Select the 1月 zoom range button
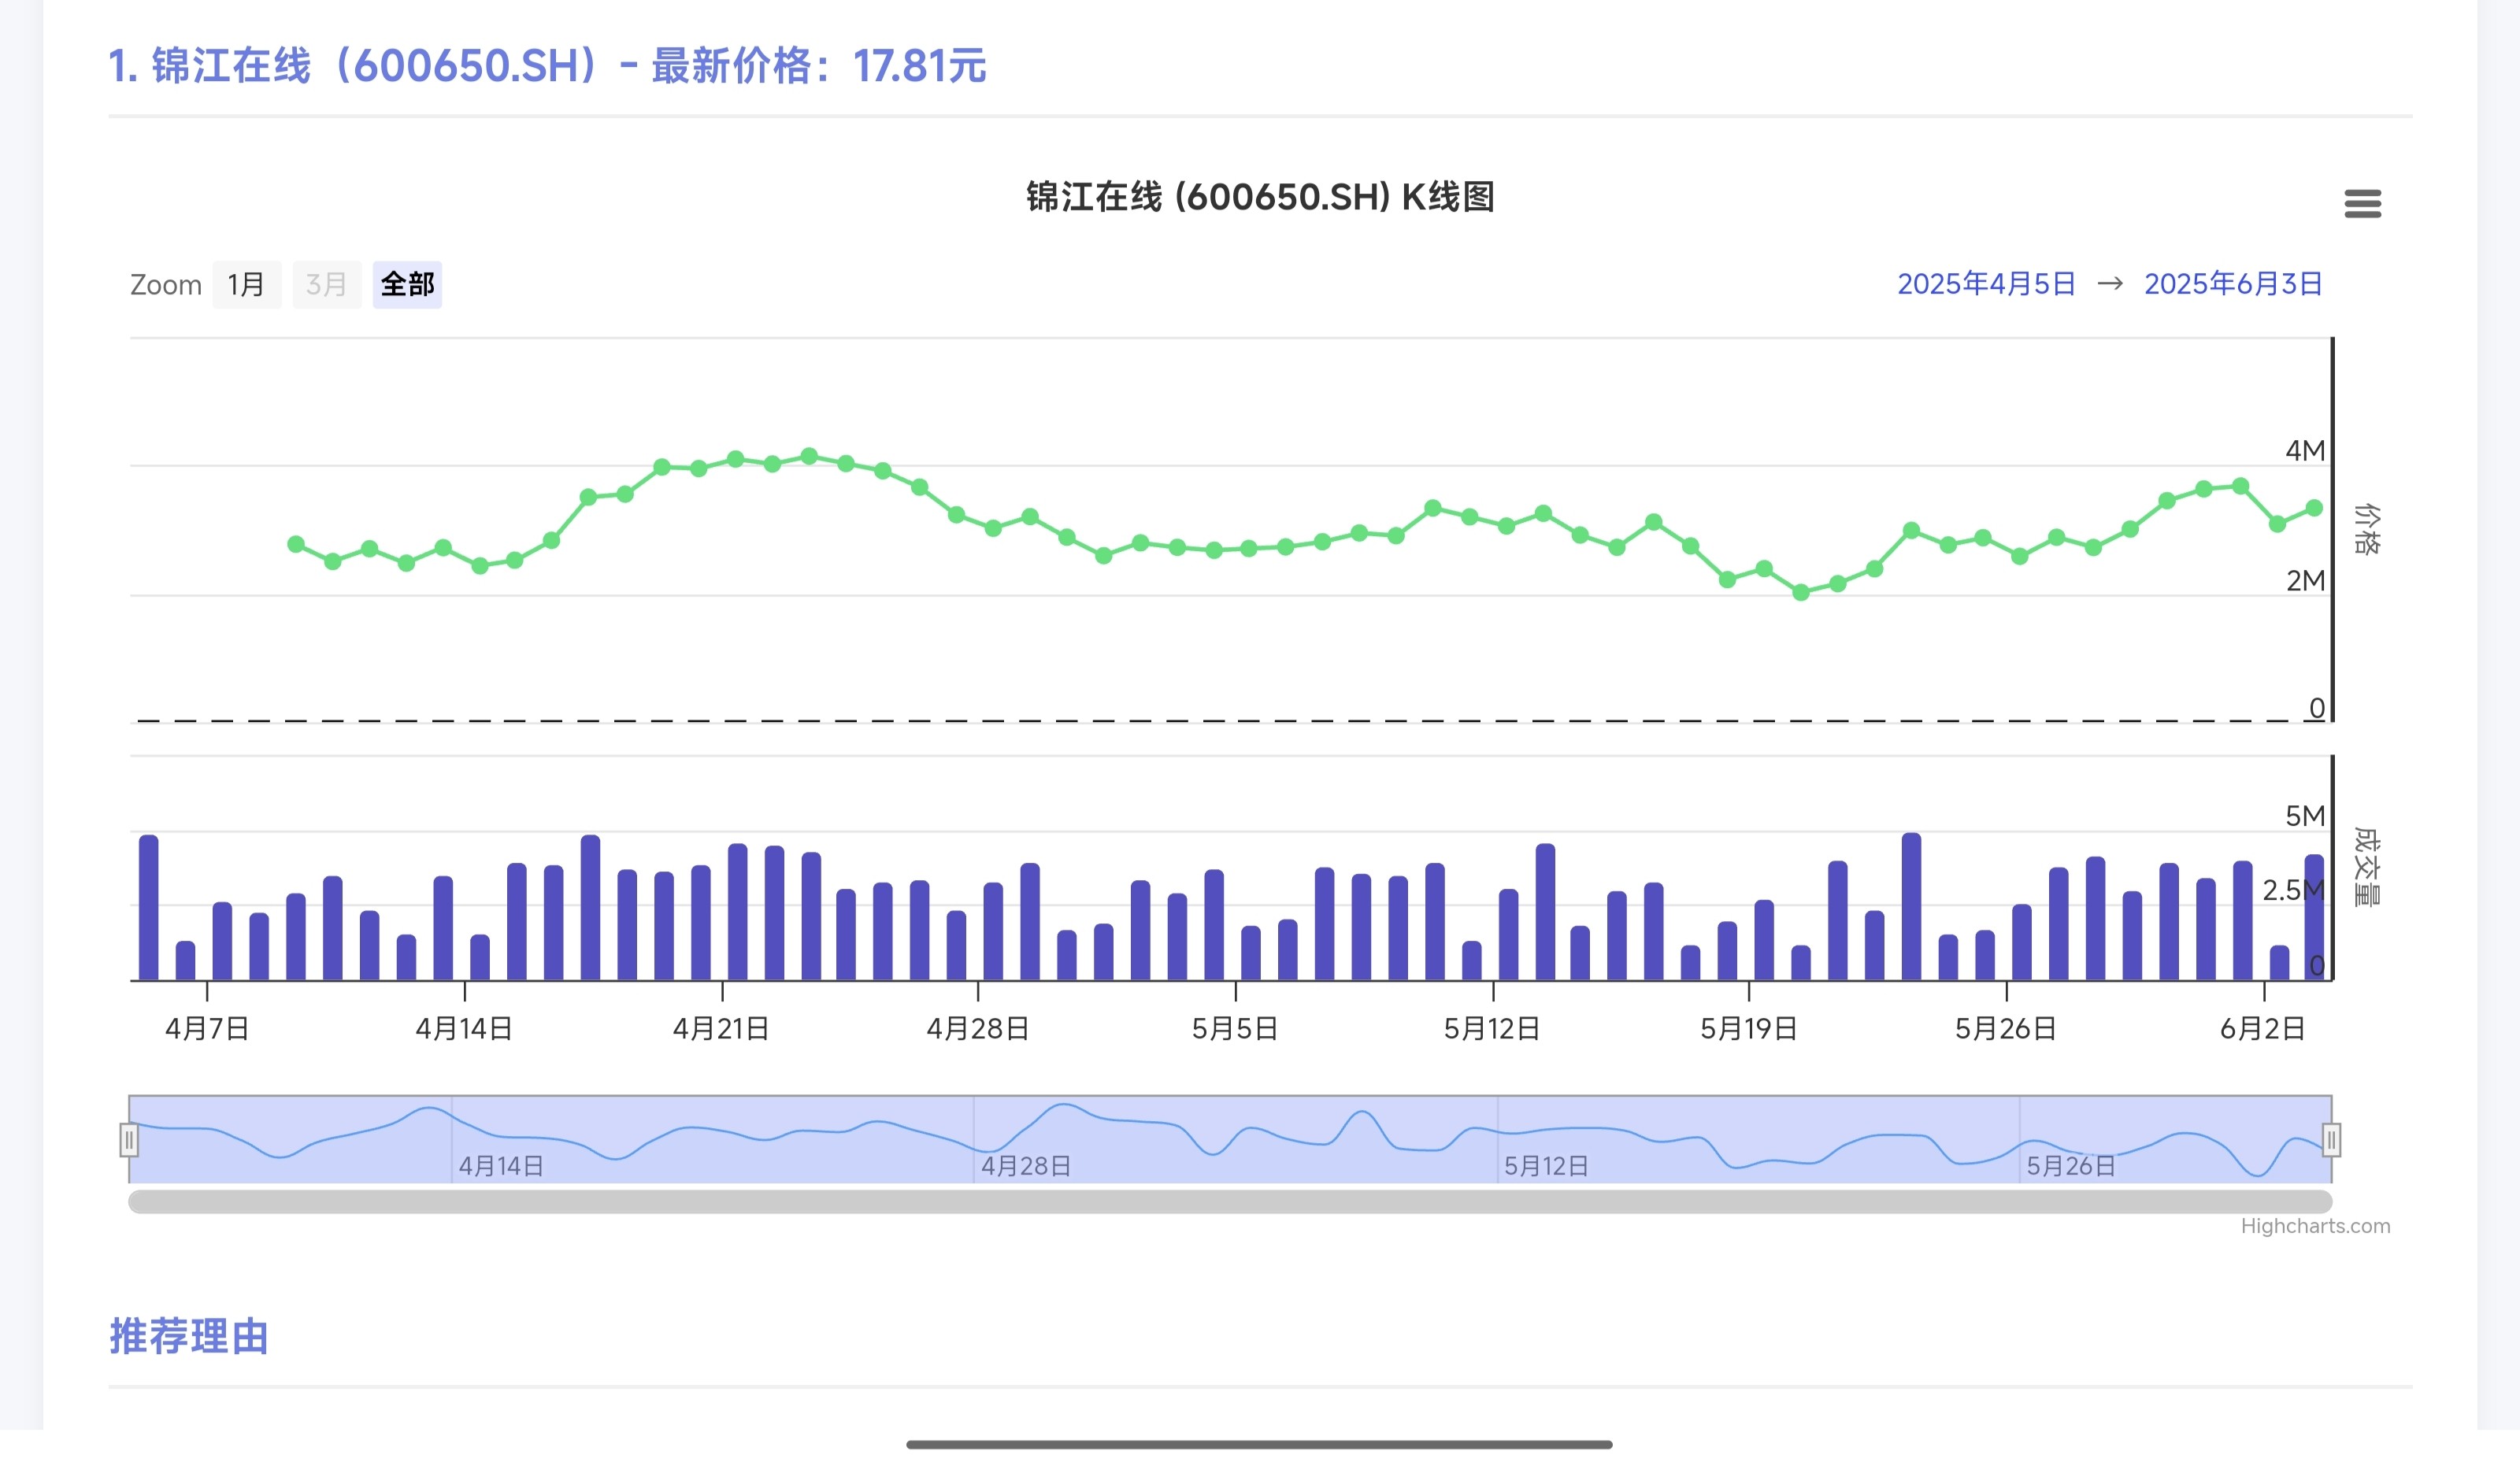This screenshot has height=1462, width=2520. pos(246,285)
